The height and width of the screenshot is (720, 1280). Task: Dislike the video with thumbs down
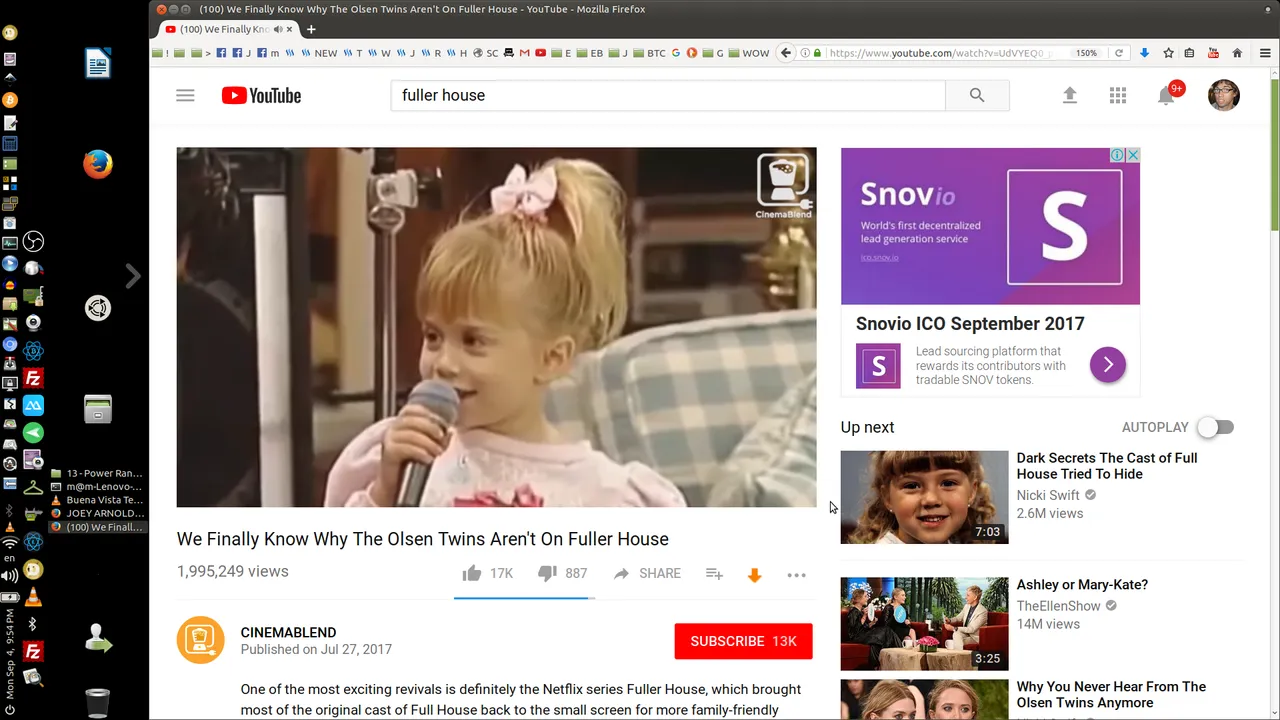[x=547, y=573]
